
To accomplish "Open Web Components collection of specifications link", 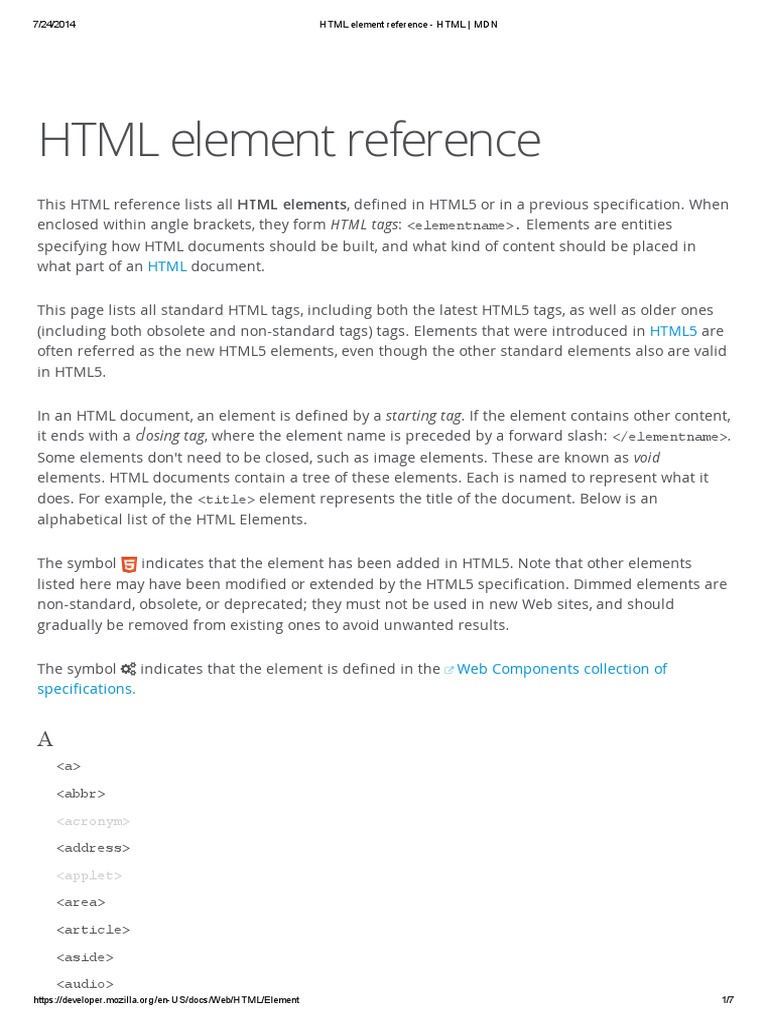I will tap(562, 669).
